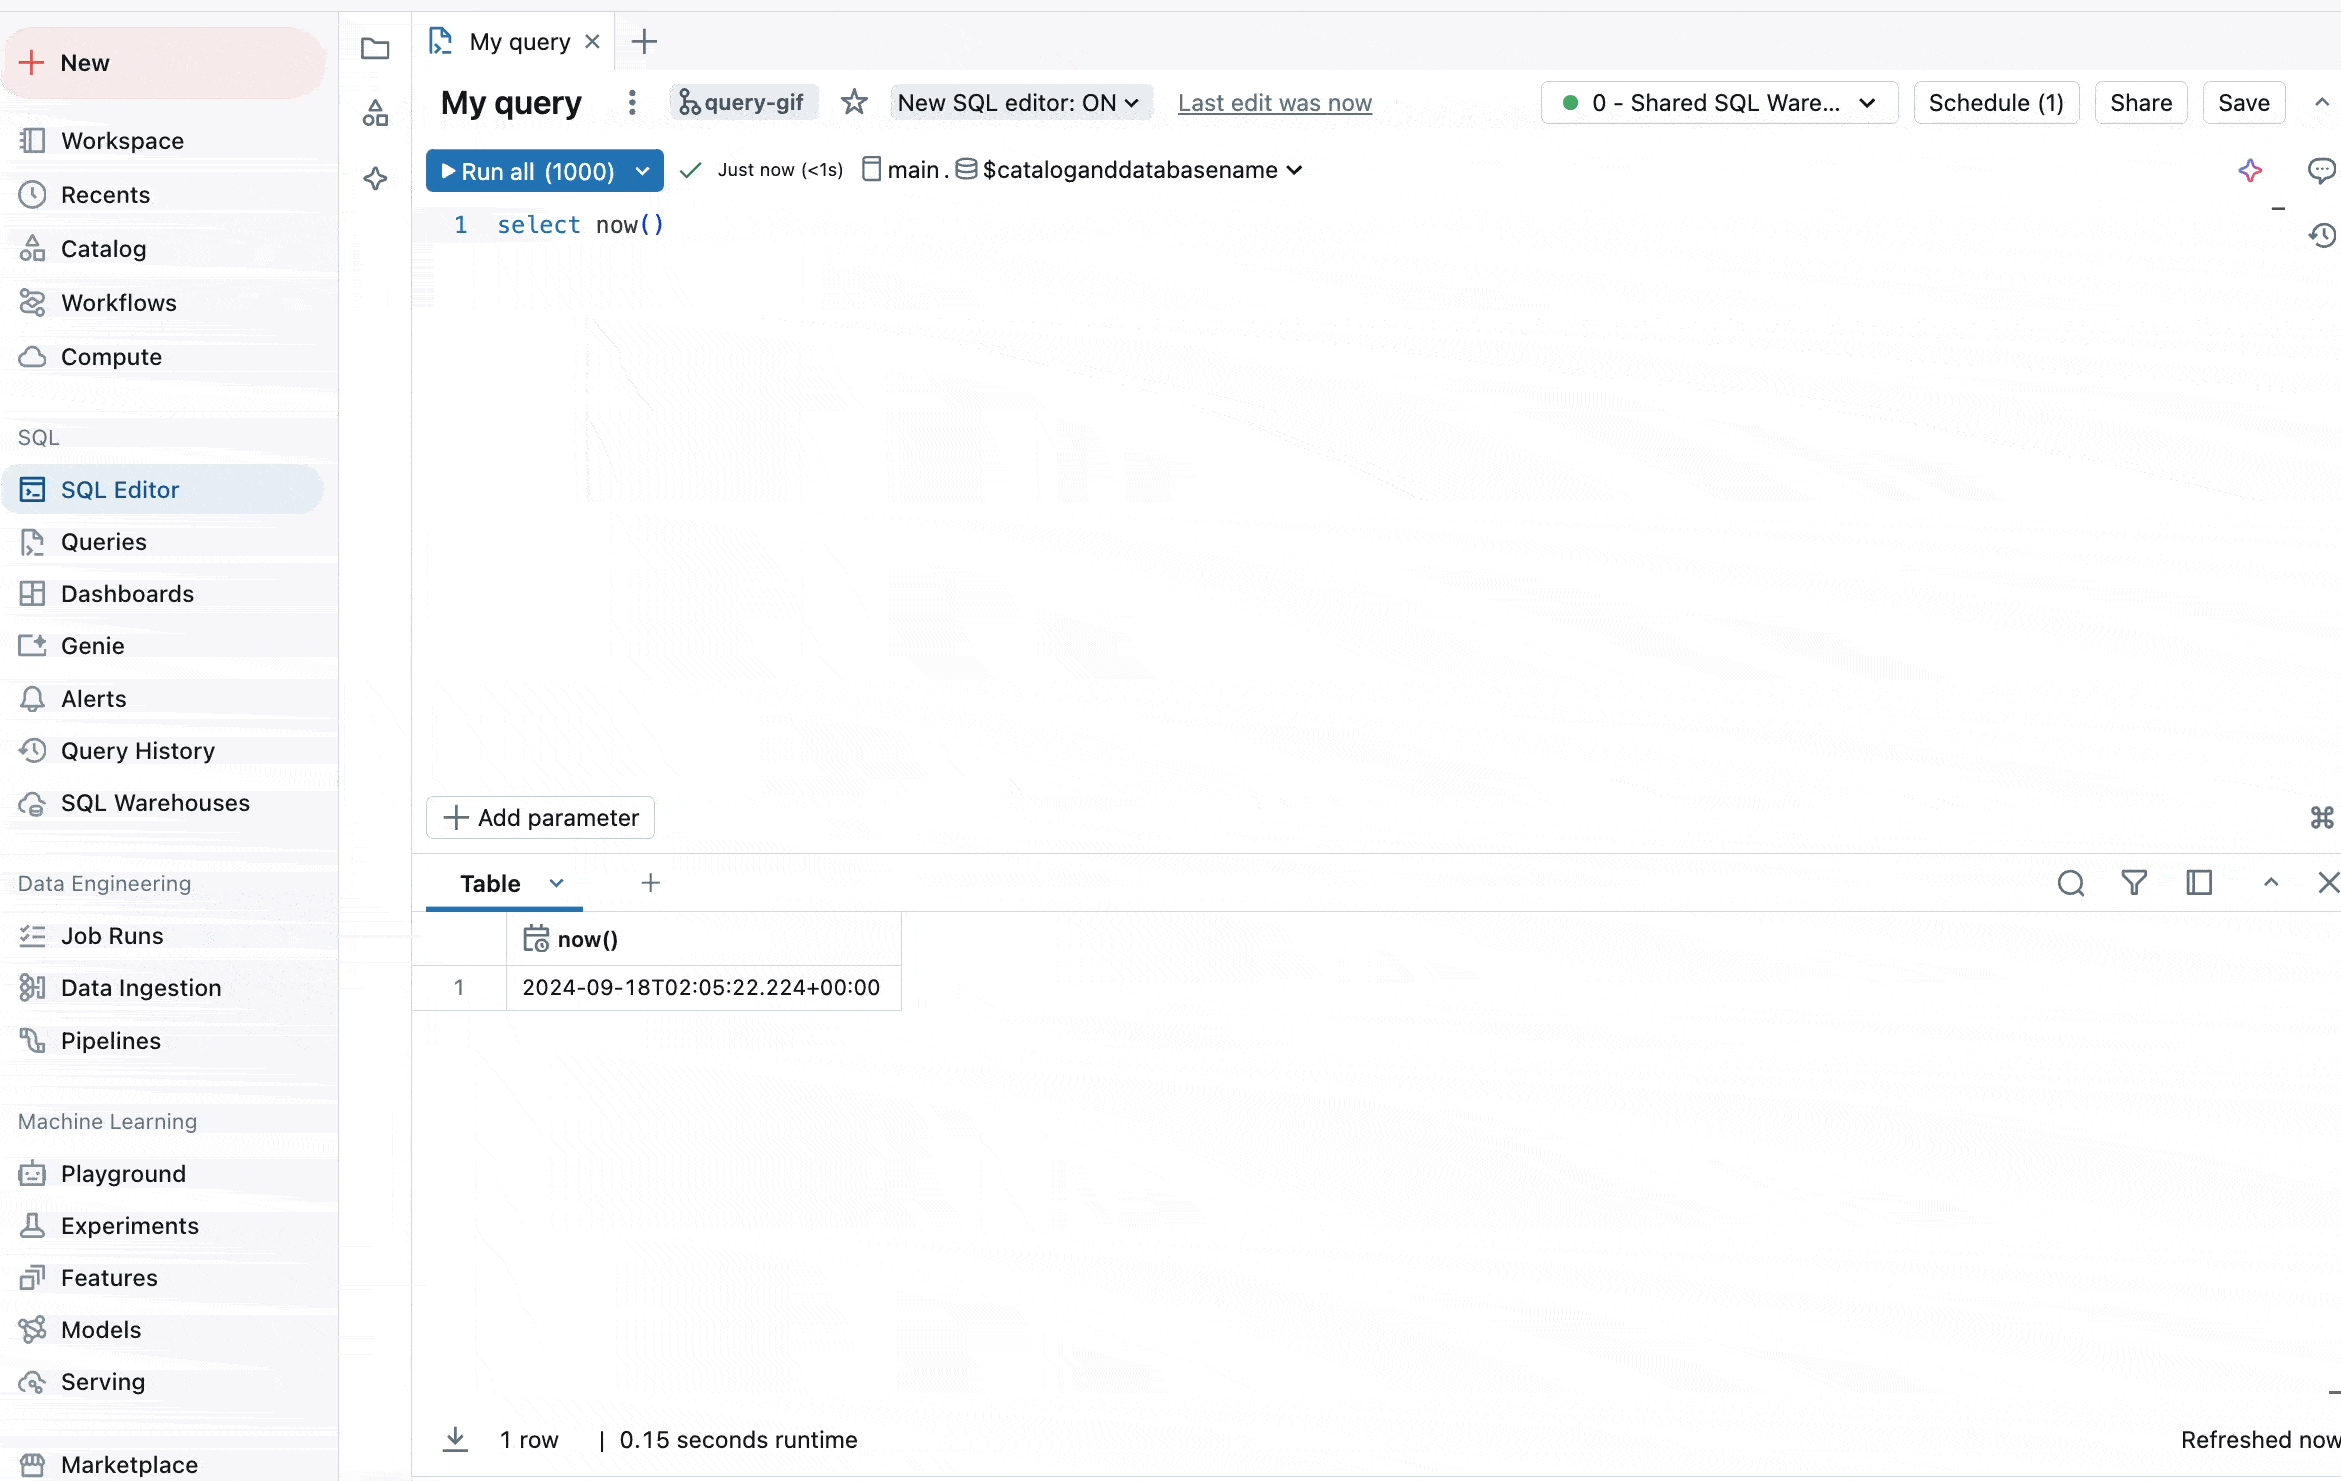Screen dimensions: 2341x1481
Task: Star the query as favorite
Action: 853,103
